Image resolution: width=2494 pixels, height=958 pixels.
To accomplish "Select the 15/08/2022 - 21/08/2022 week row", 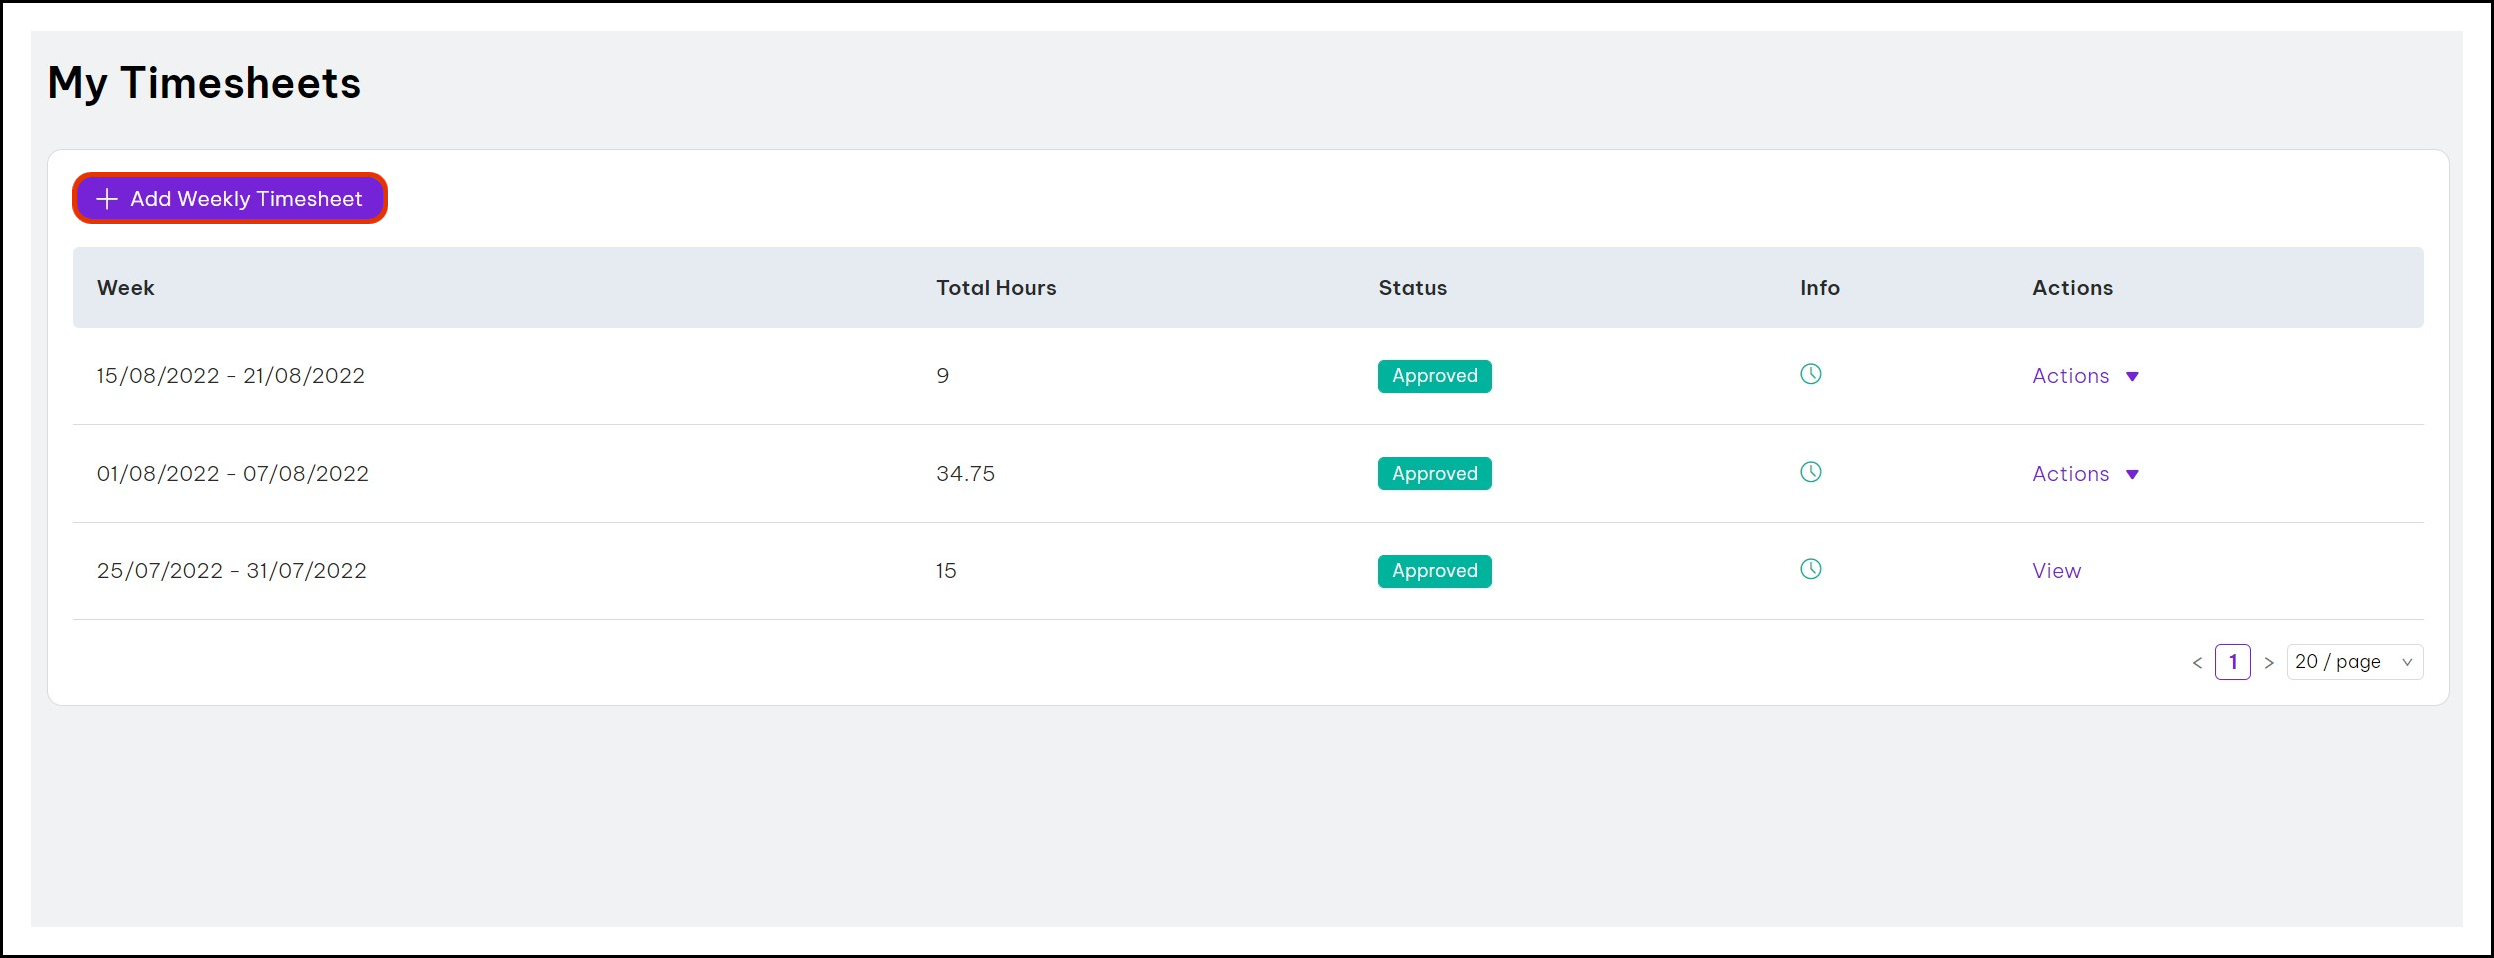I will (231, 376).
